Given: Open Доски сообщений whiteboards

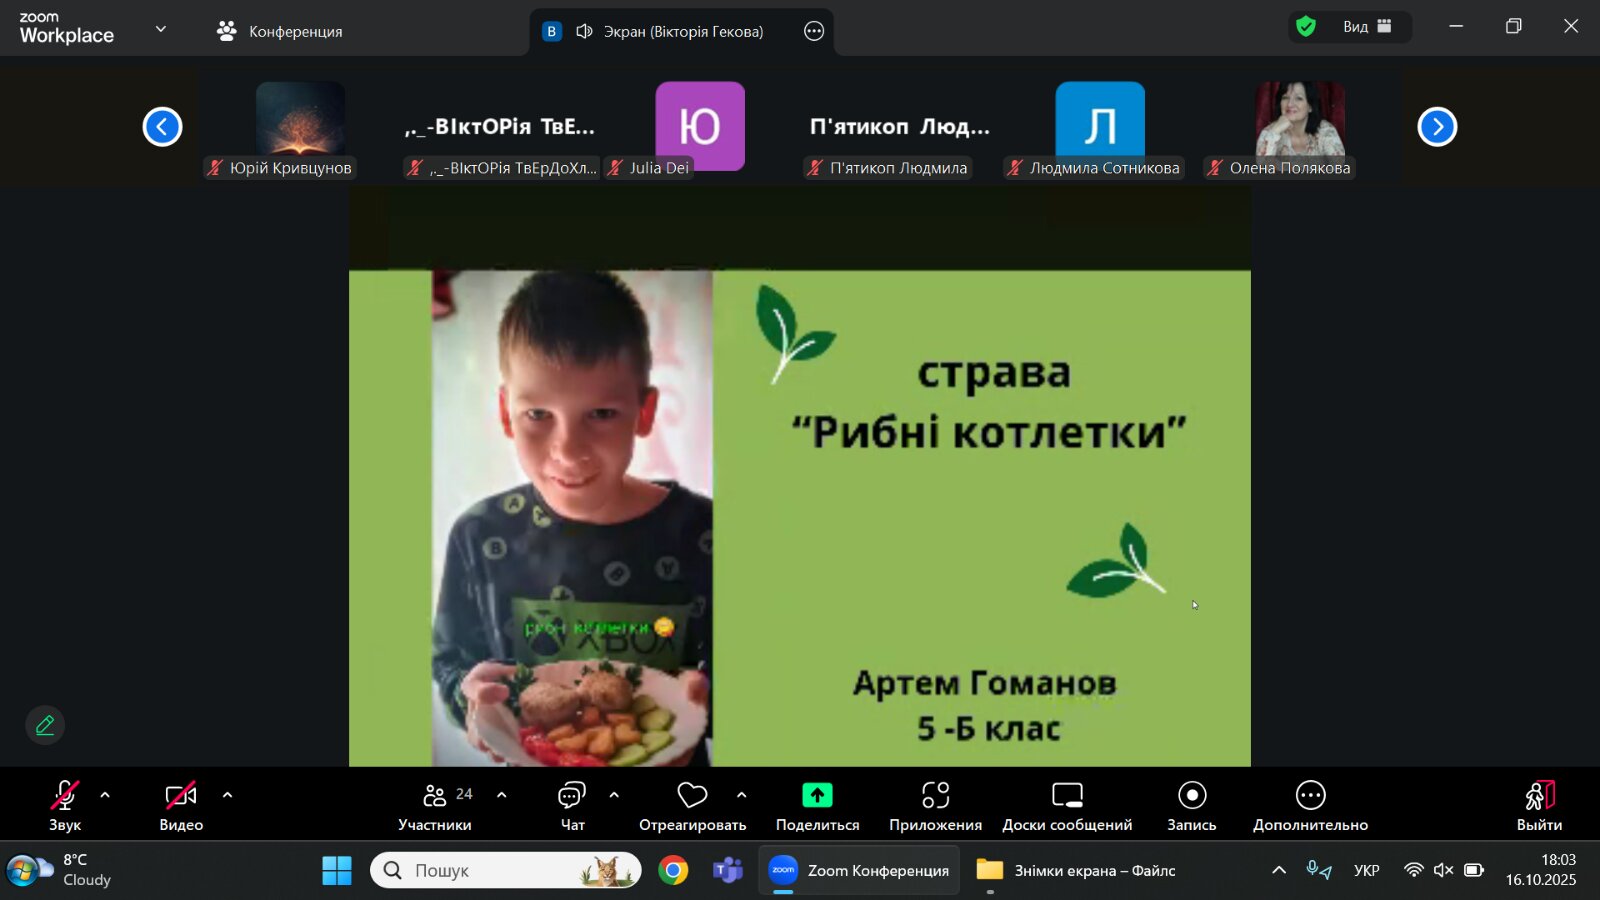Looking at the screenshot, I should point(1067,805).
